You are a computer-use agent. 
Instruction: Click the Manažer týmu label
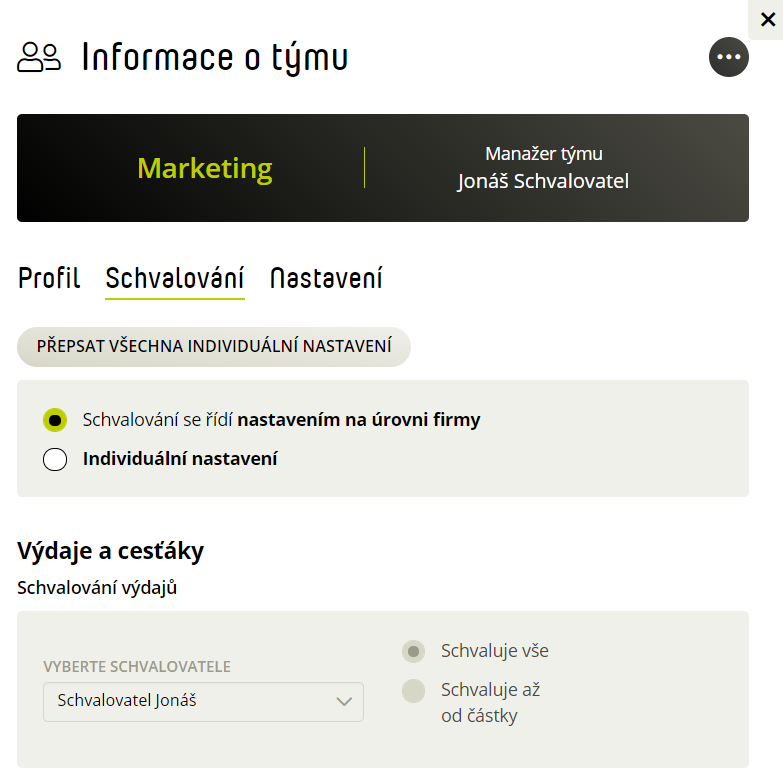544,154
